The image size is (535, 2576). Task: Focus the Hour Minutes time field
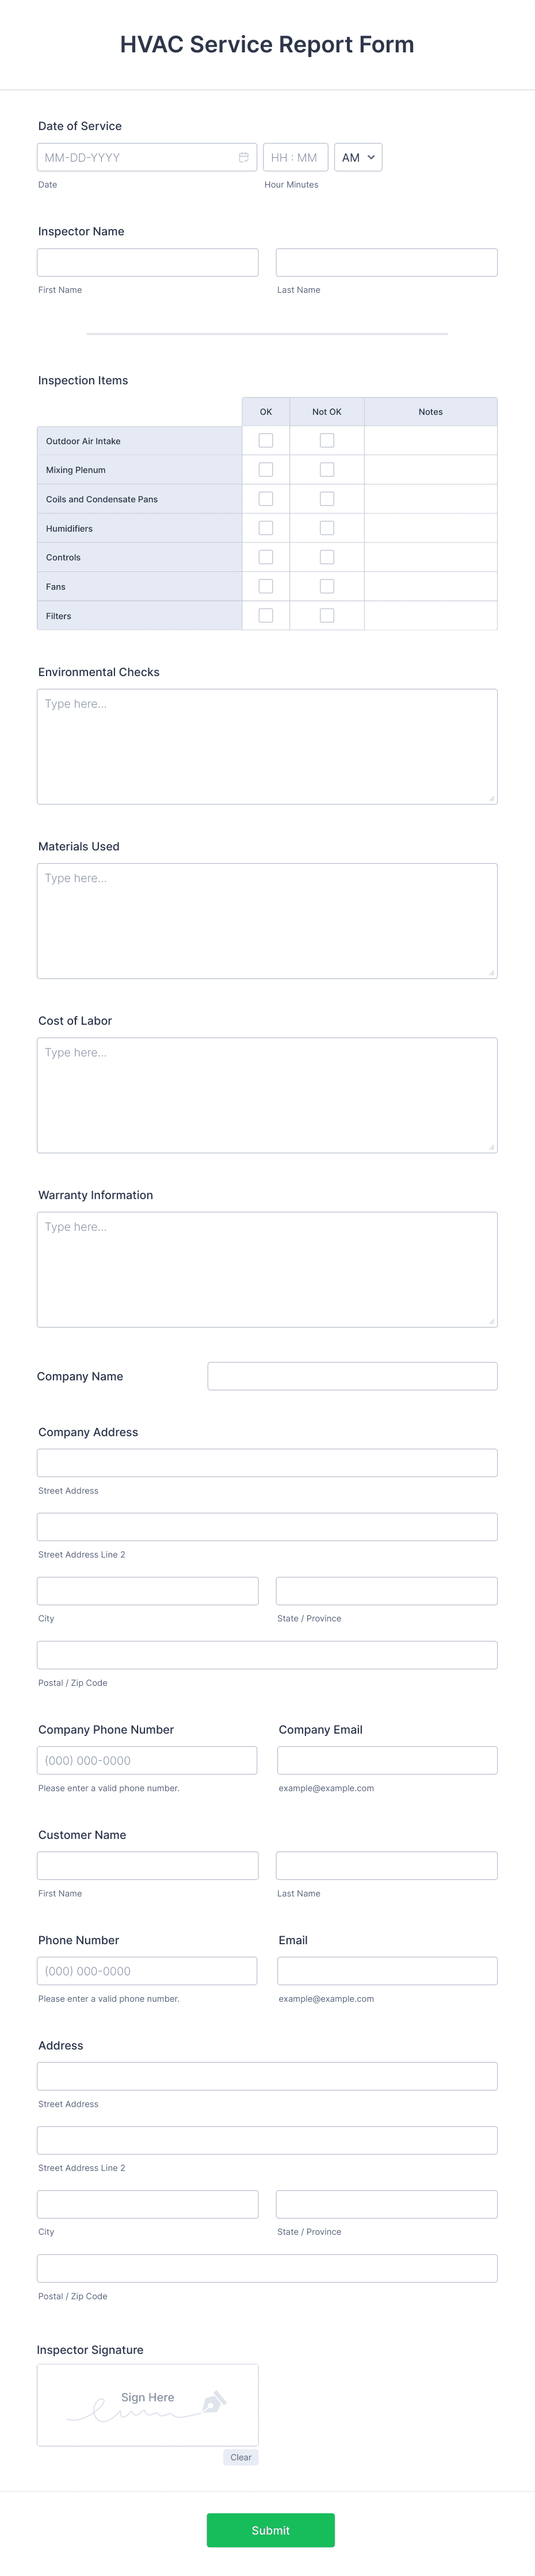(x=295, y=157)
